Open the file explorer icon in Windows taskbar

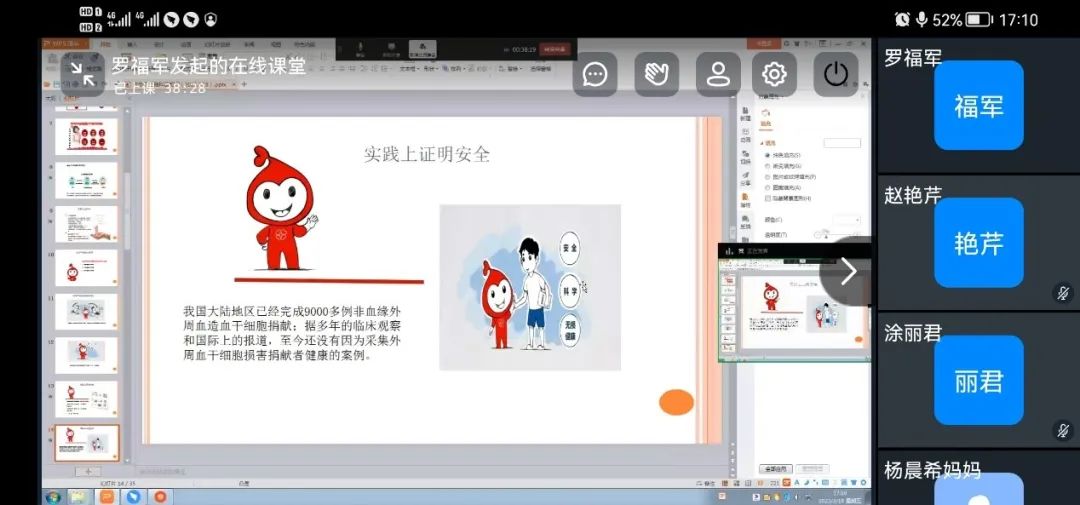77,497
